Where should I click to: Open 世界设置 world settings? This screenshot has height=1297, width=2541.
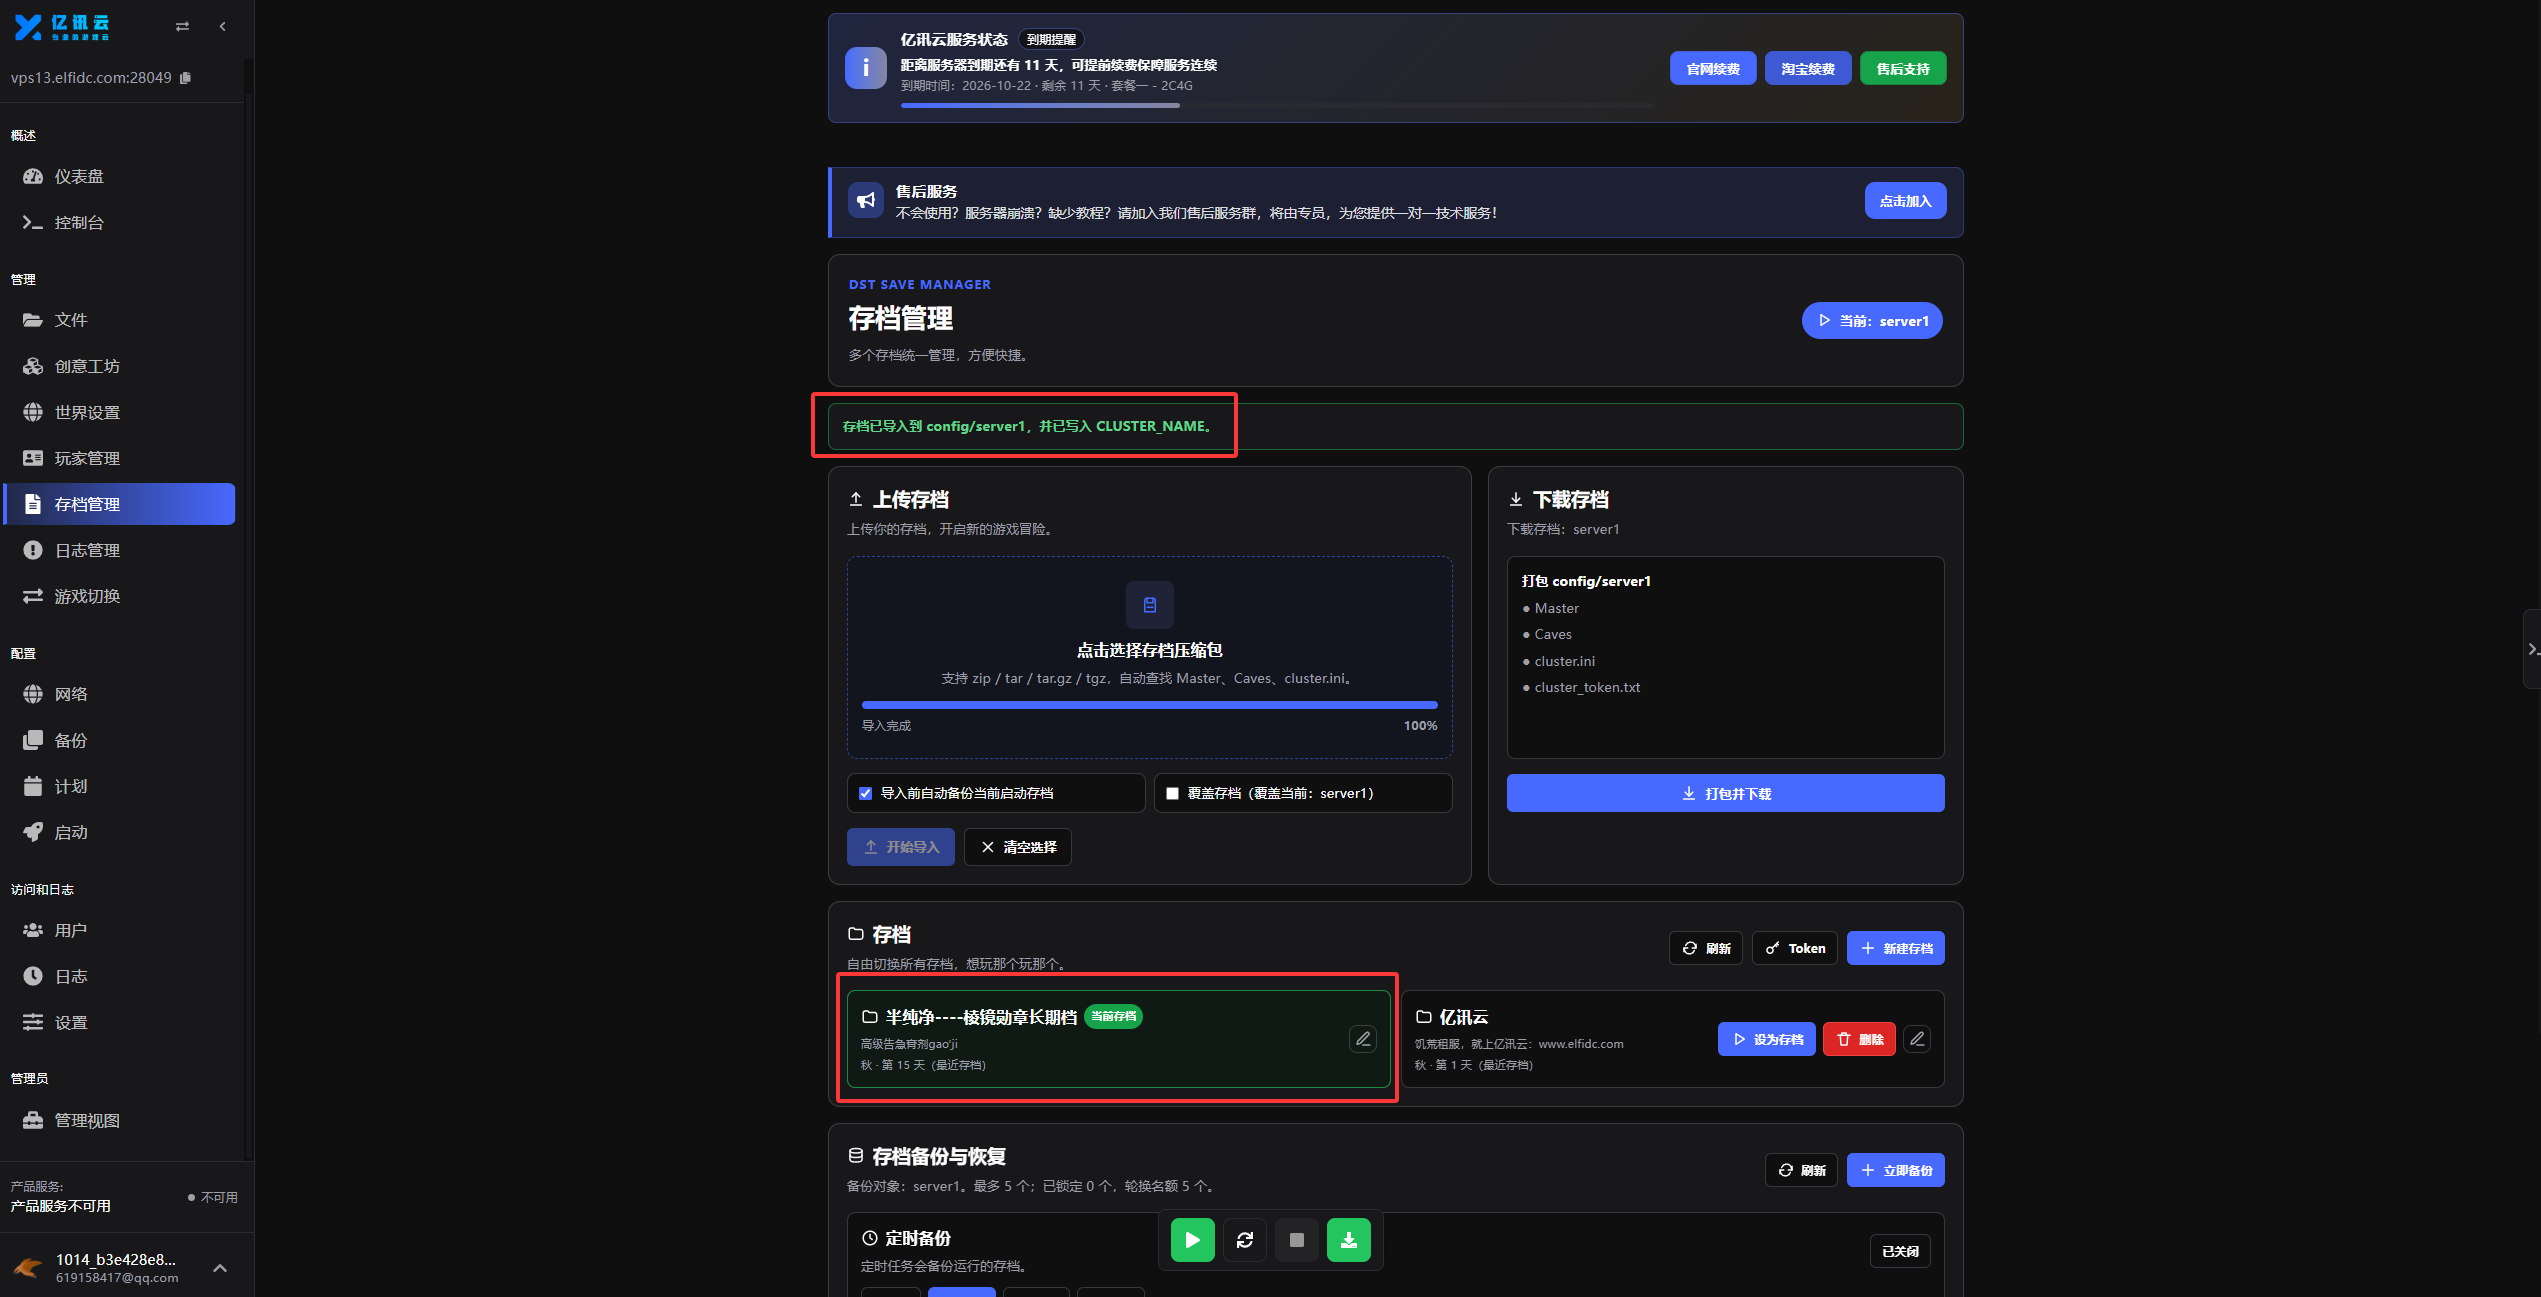(120, 412)
